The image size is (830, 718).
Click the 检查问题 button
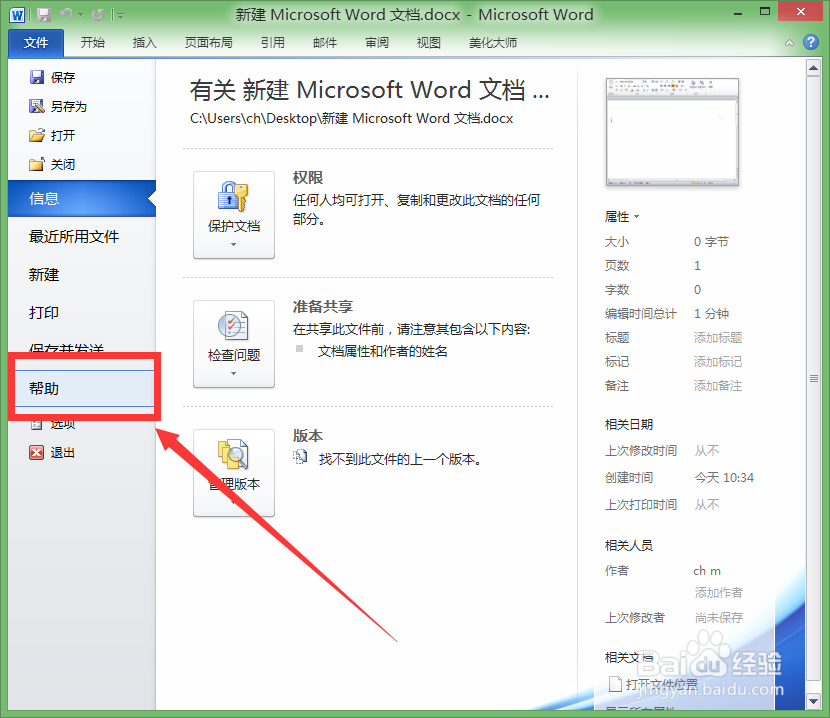pyautogui.click(x=234, y=344)
